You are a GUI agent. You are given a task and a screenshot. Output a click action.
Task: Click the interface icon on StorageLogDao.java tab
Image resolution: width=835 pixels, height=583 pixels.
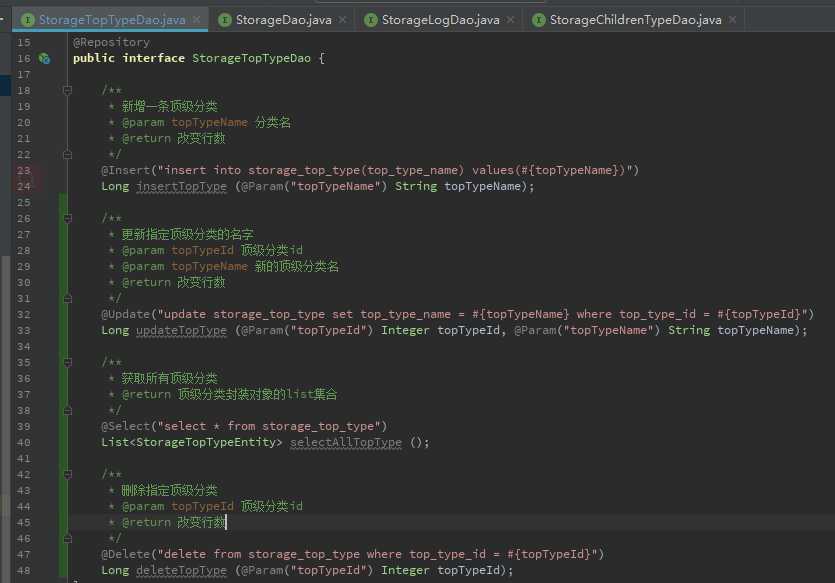tap(371, 20)
